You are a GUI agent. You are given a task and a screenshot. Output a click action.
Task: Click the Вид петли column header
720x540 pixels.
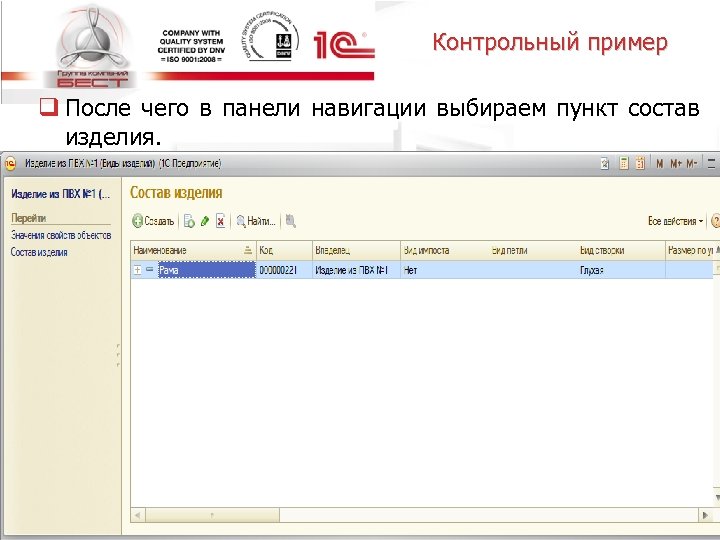pos(533,250)
